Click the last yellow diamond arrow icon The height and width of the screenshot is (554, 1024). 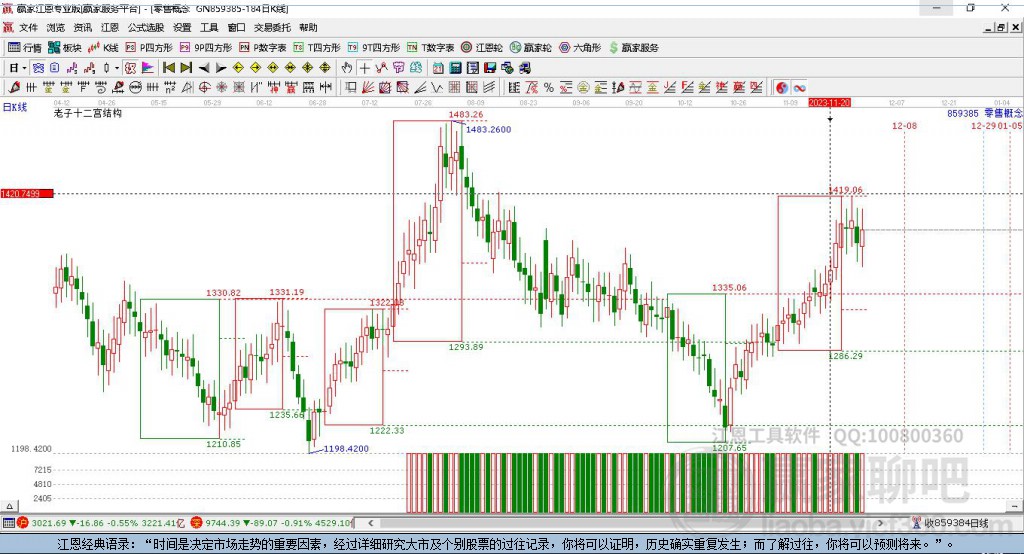[325, 68]
